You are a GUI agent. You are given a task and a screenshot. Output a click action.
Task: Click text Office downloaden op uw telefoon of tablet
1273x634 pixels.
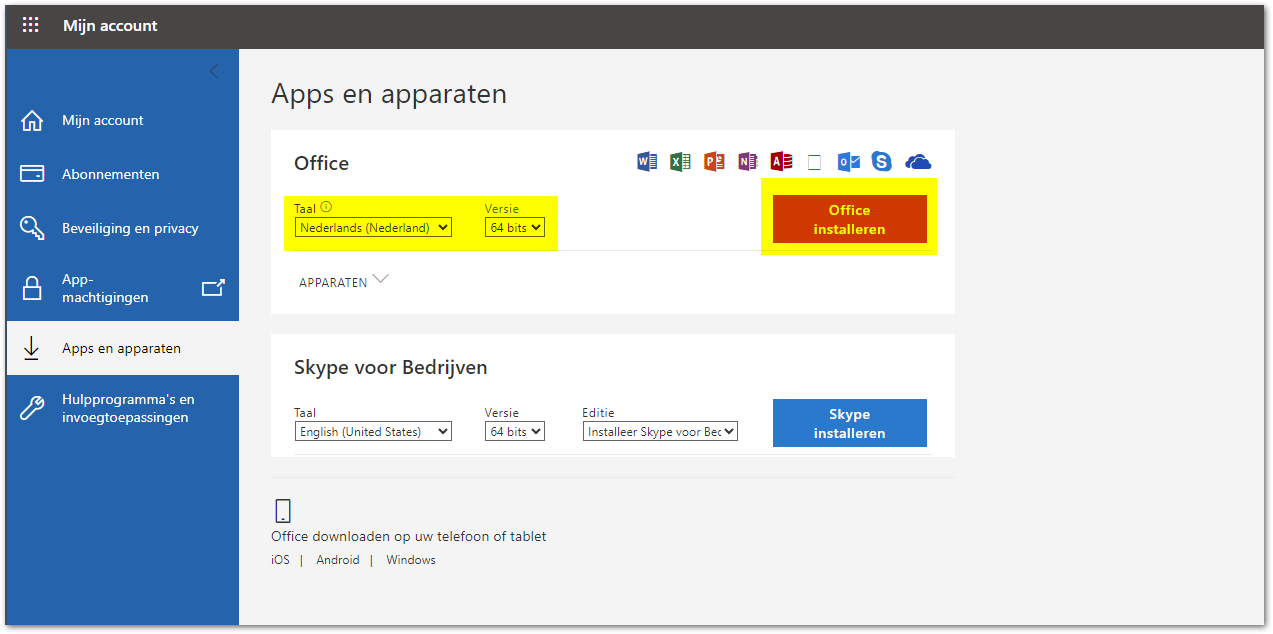coord(409,536)
